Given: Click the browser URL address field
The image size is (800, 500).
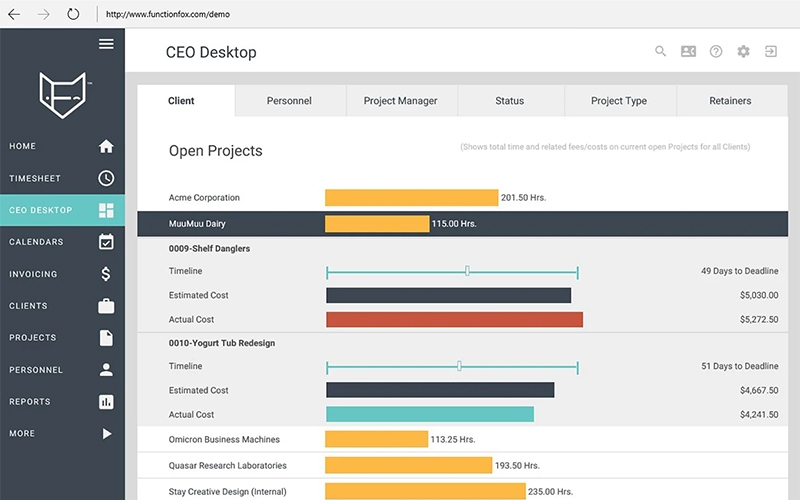Looking at the screenshot, I should point(400,14).
